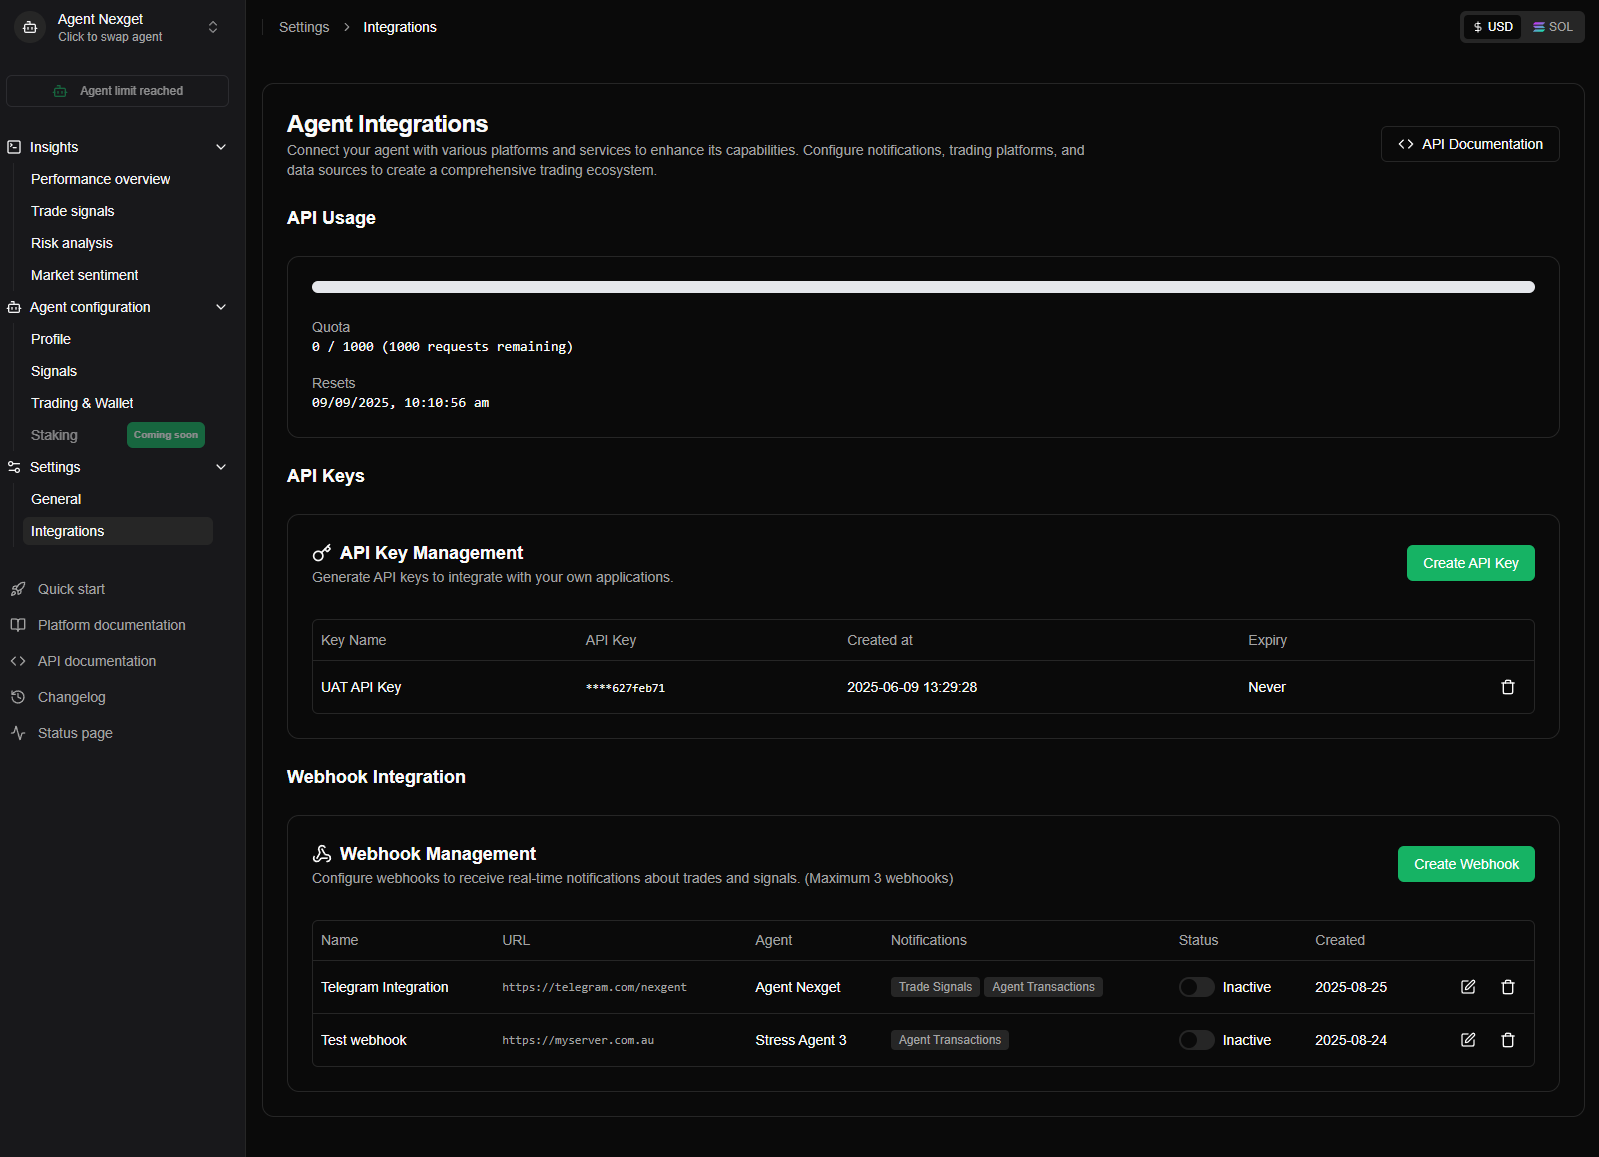Open the Profile page
This screenshot has width=1599, height=1157.
(x=50, y=339)
